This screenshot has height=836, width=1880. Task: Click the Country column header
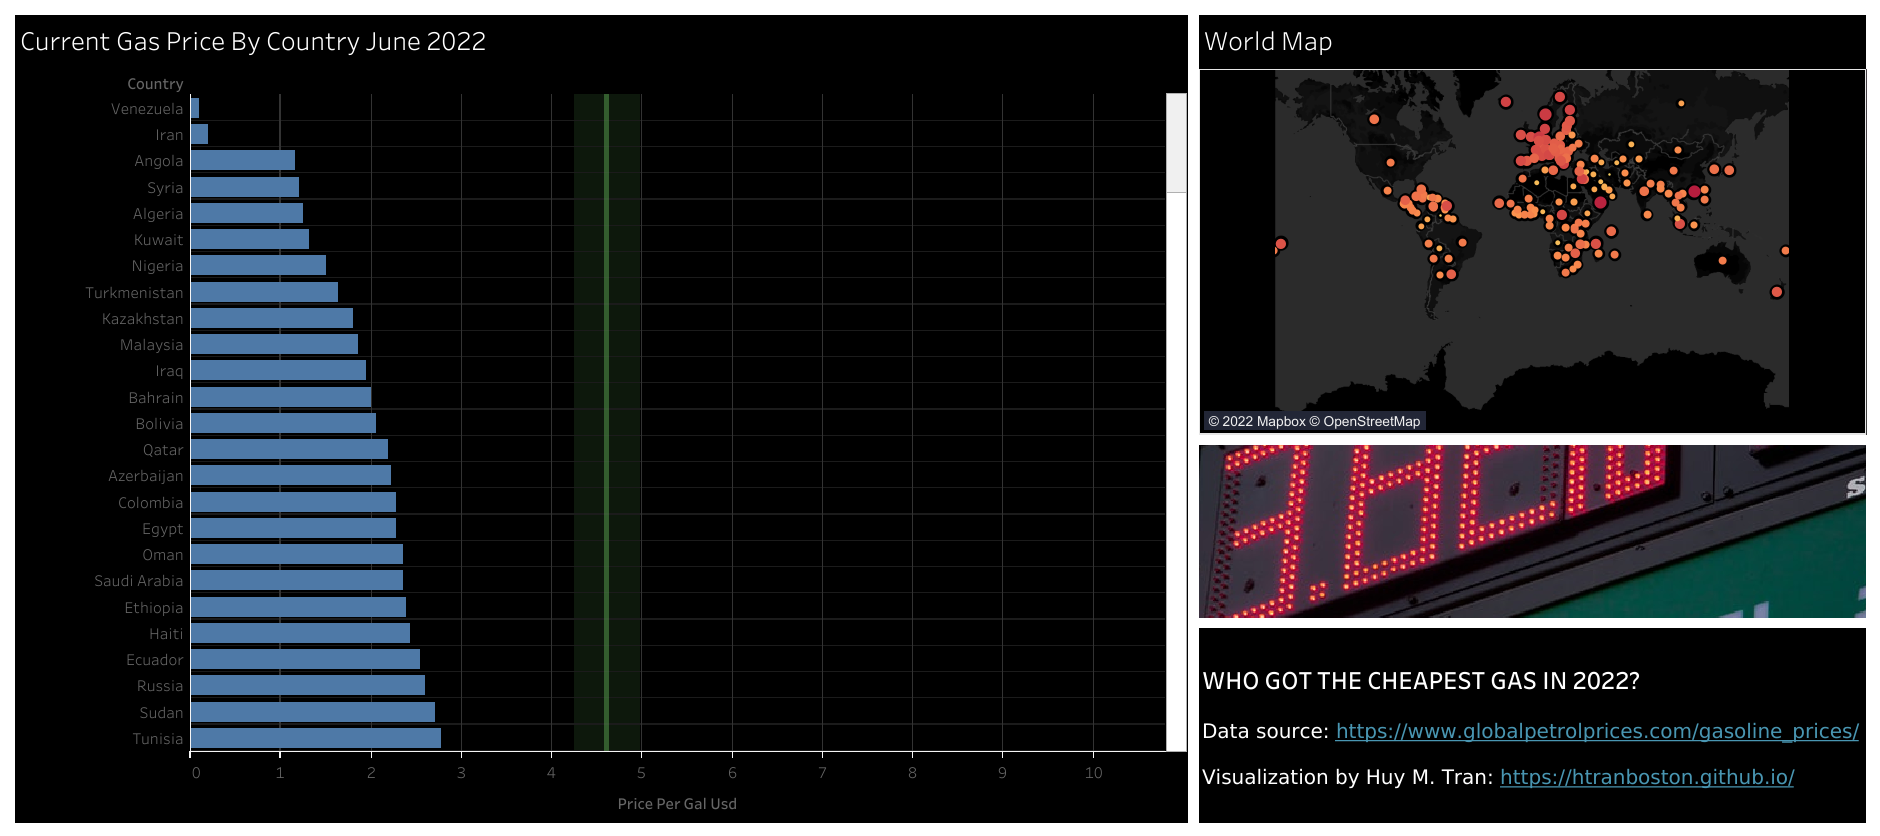point(155,84)
